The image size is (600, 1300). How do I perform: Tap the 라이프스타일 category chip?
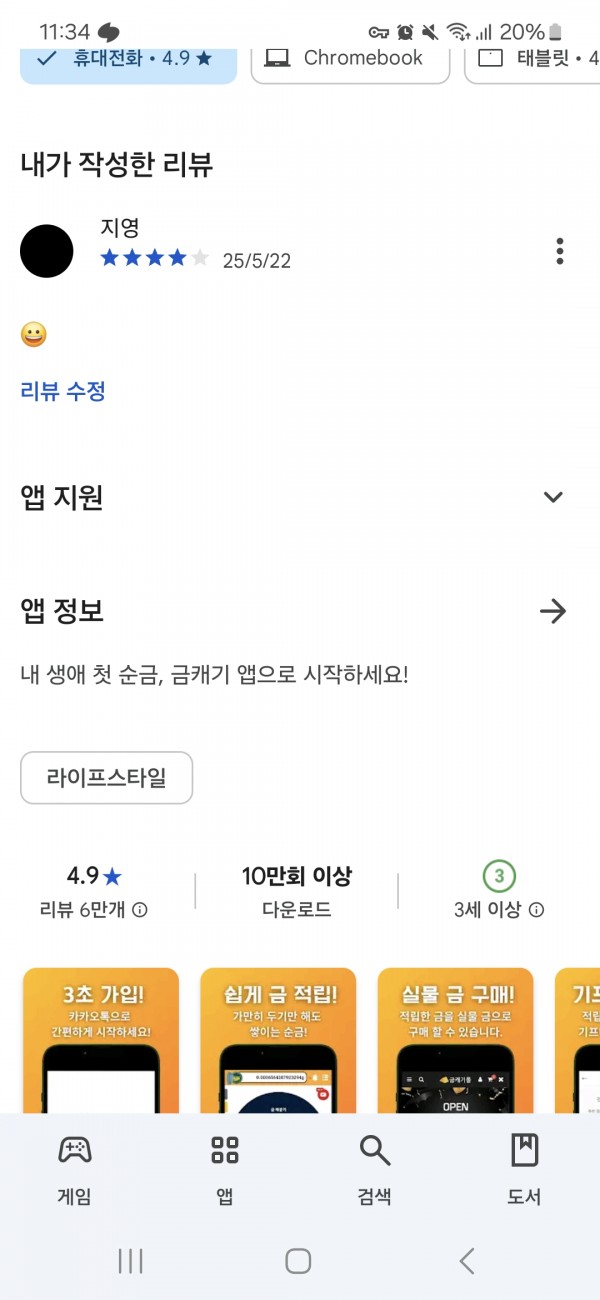[x=106, y=778]
